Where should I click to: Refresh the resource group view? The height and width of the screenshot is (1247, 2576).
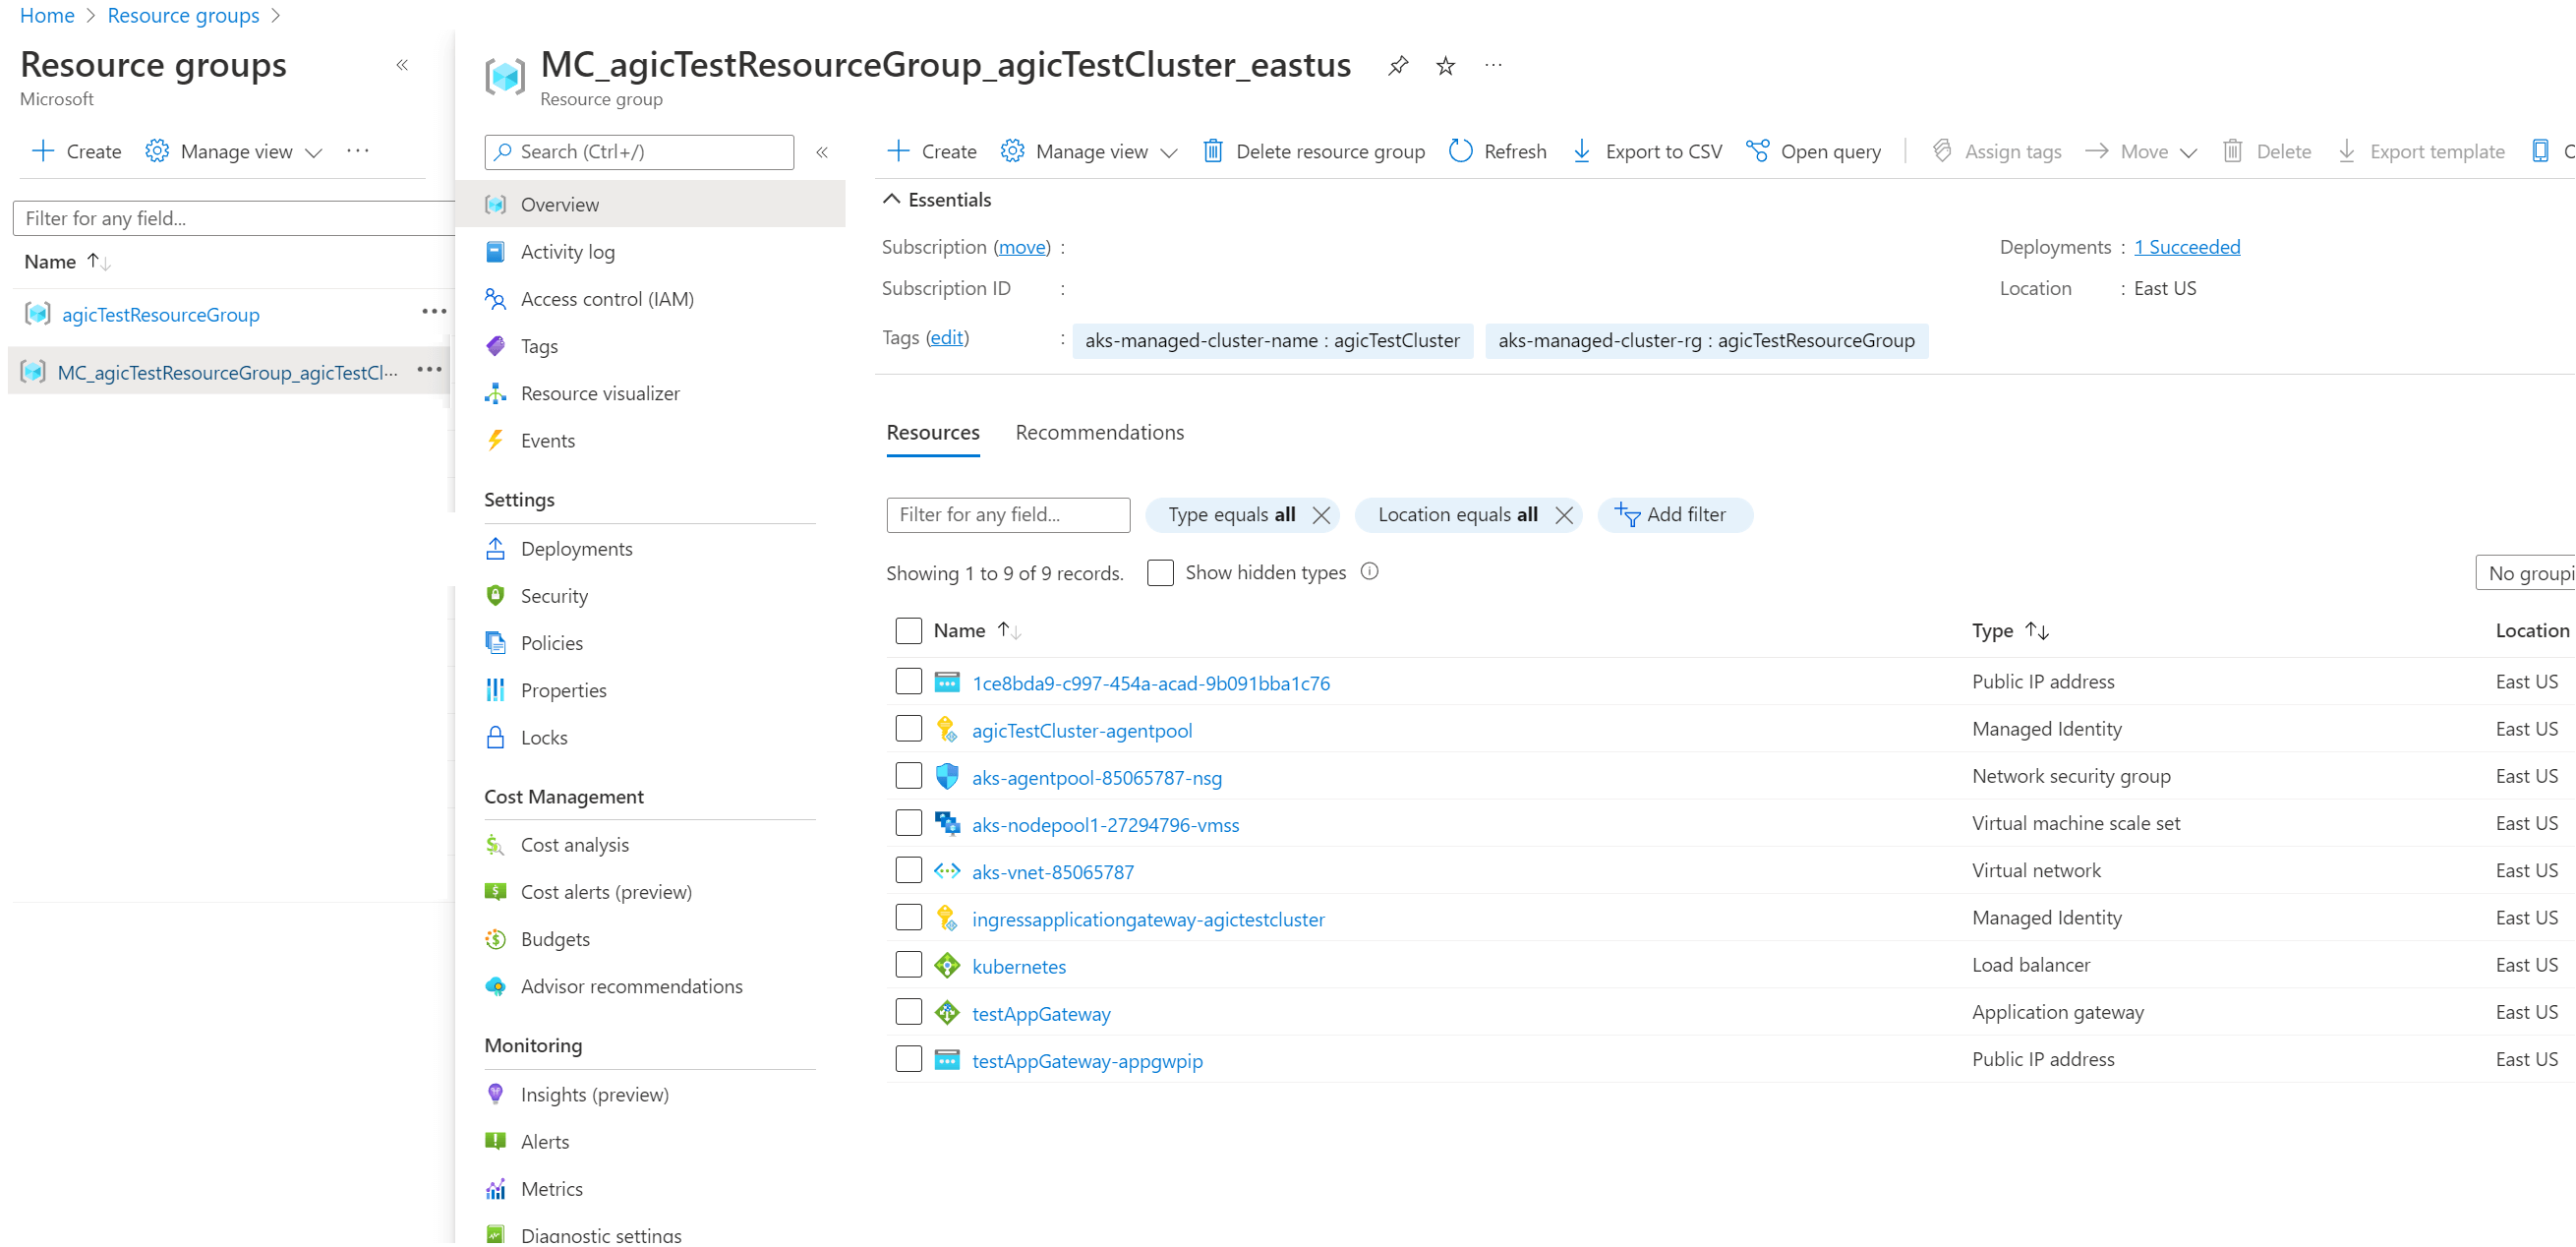pyautogui.click(x=1497, y=151)
